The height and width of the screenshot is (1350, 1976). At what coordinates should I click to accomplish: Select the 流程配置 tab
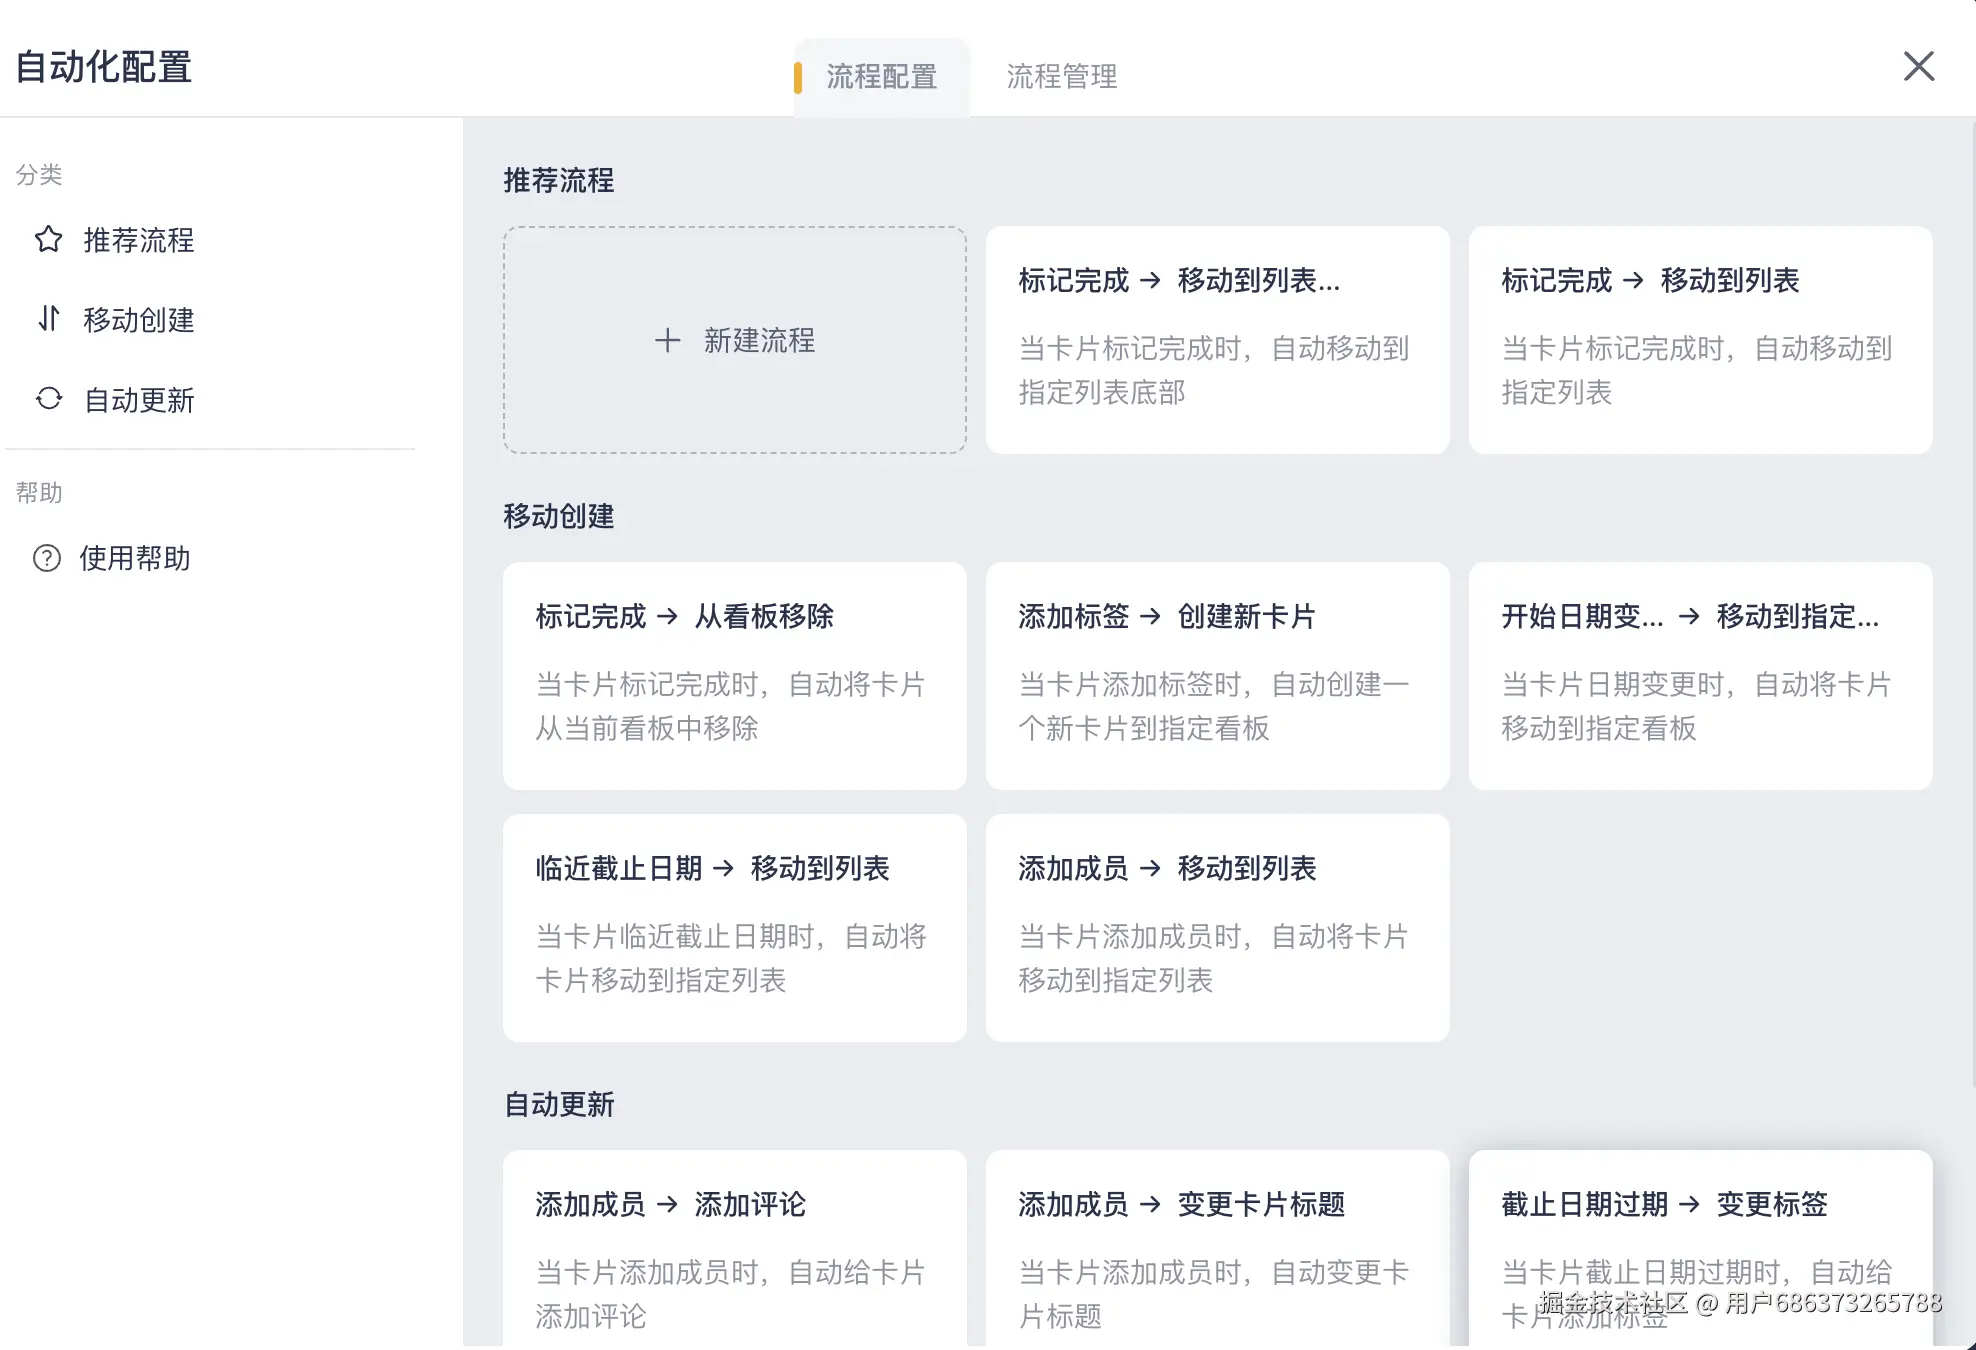click(x=880, y=76)
